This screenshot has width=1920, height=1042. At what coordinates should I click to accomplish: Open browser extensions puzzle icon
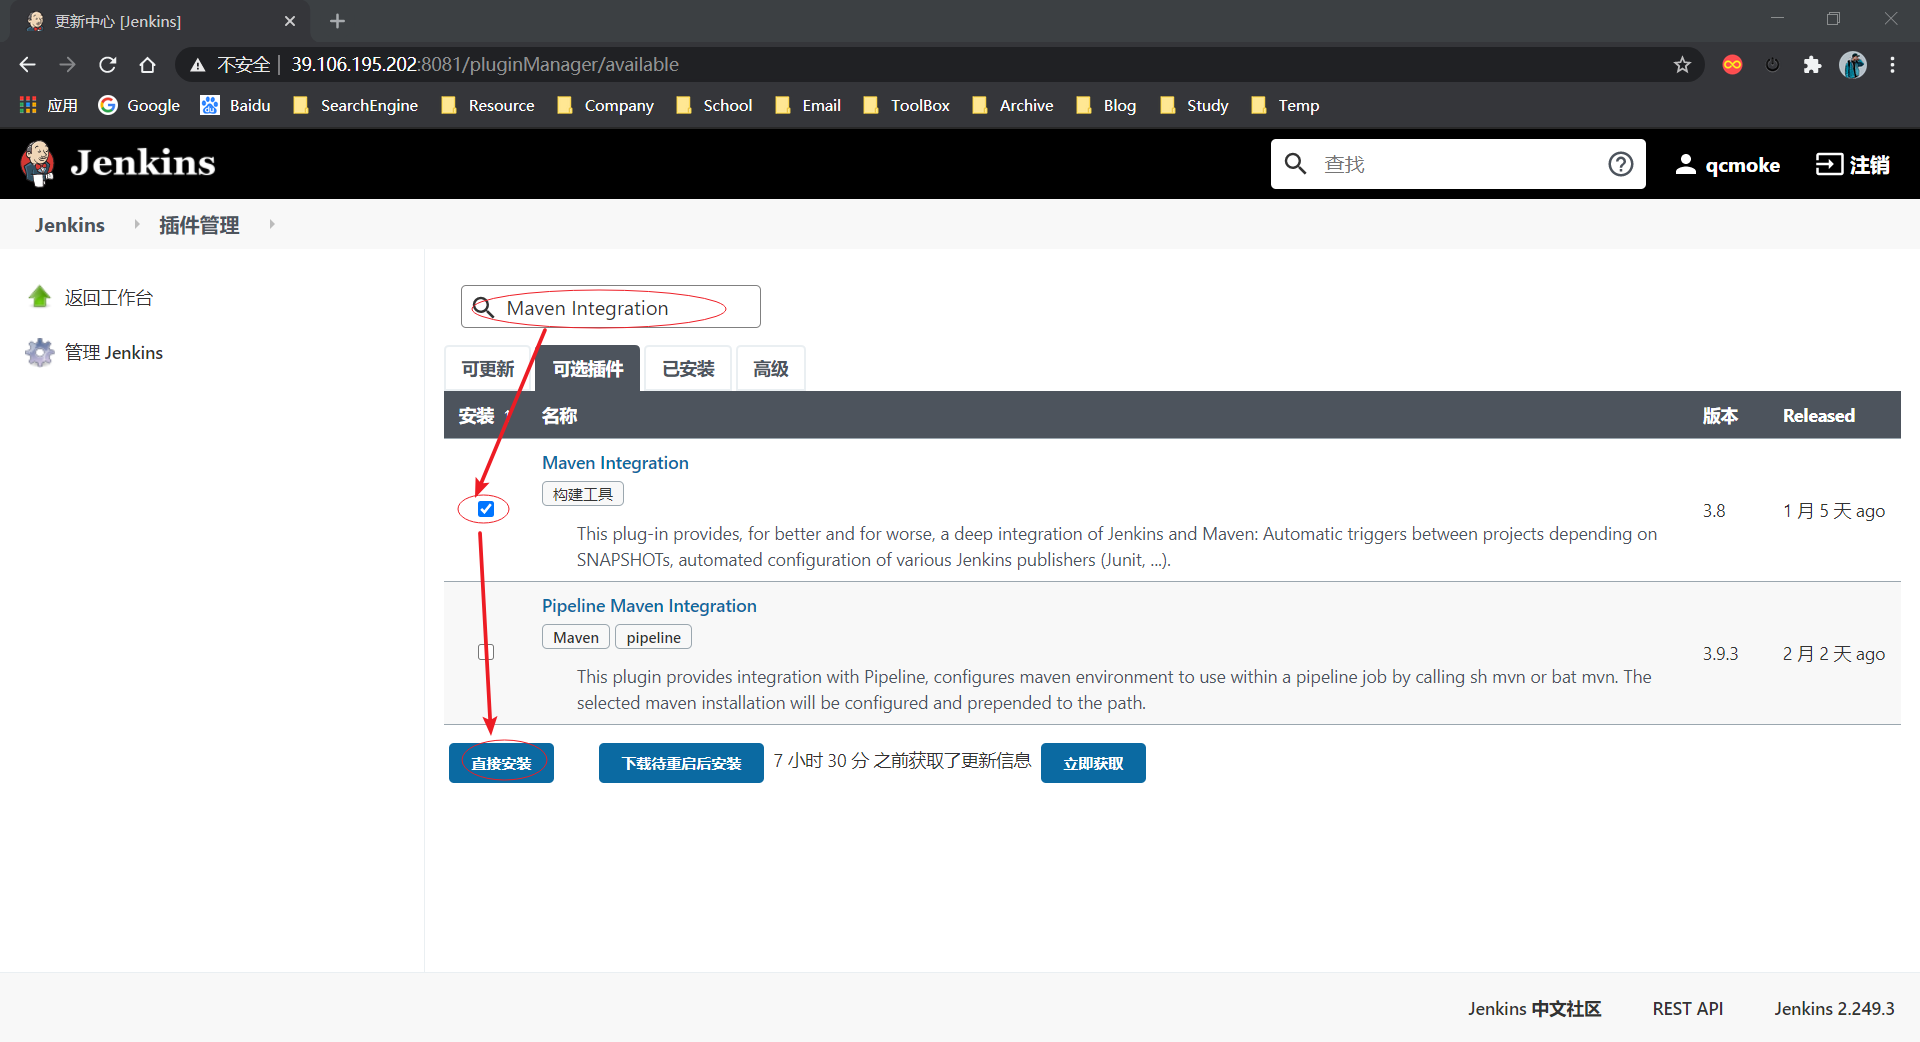coord(1812,64)
